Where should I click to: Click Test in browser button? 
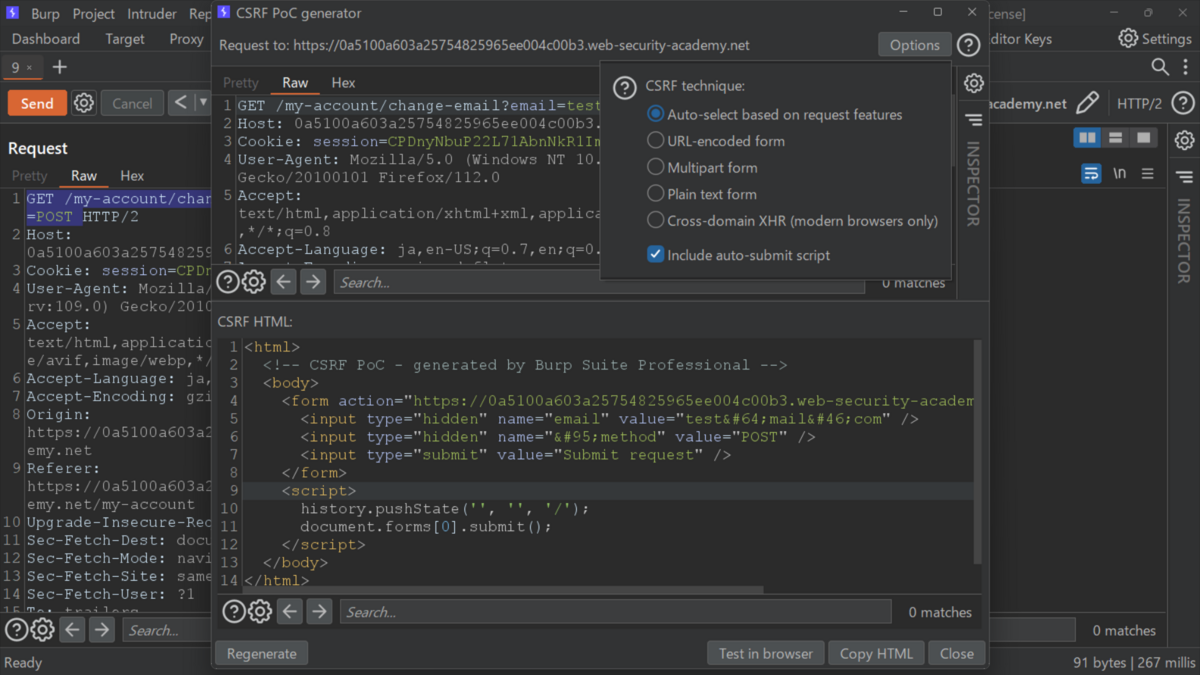766,653
